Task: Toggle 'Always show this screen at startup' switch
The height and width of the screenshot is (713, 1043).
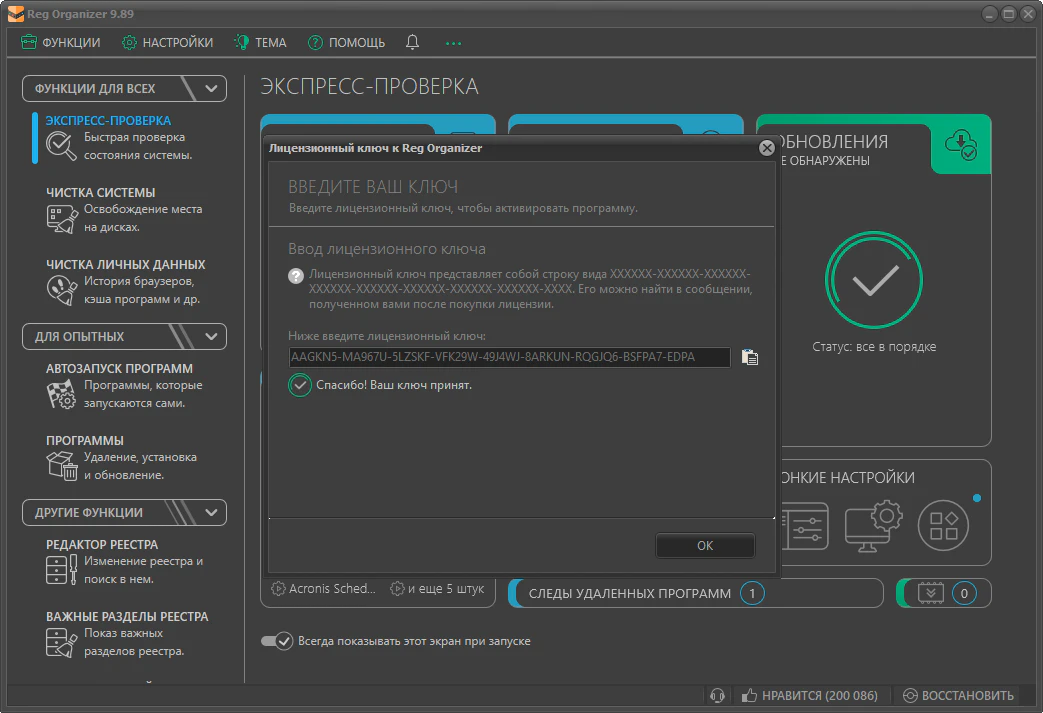Action: (x=277, y=641)
